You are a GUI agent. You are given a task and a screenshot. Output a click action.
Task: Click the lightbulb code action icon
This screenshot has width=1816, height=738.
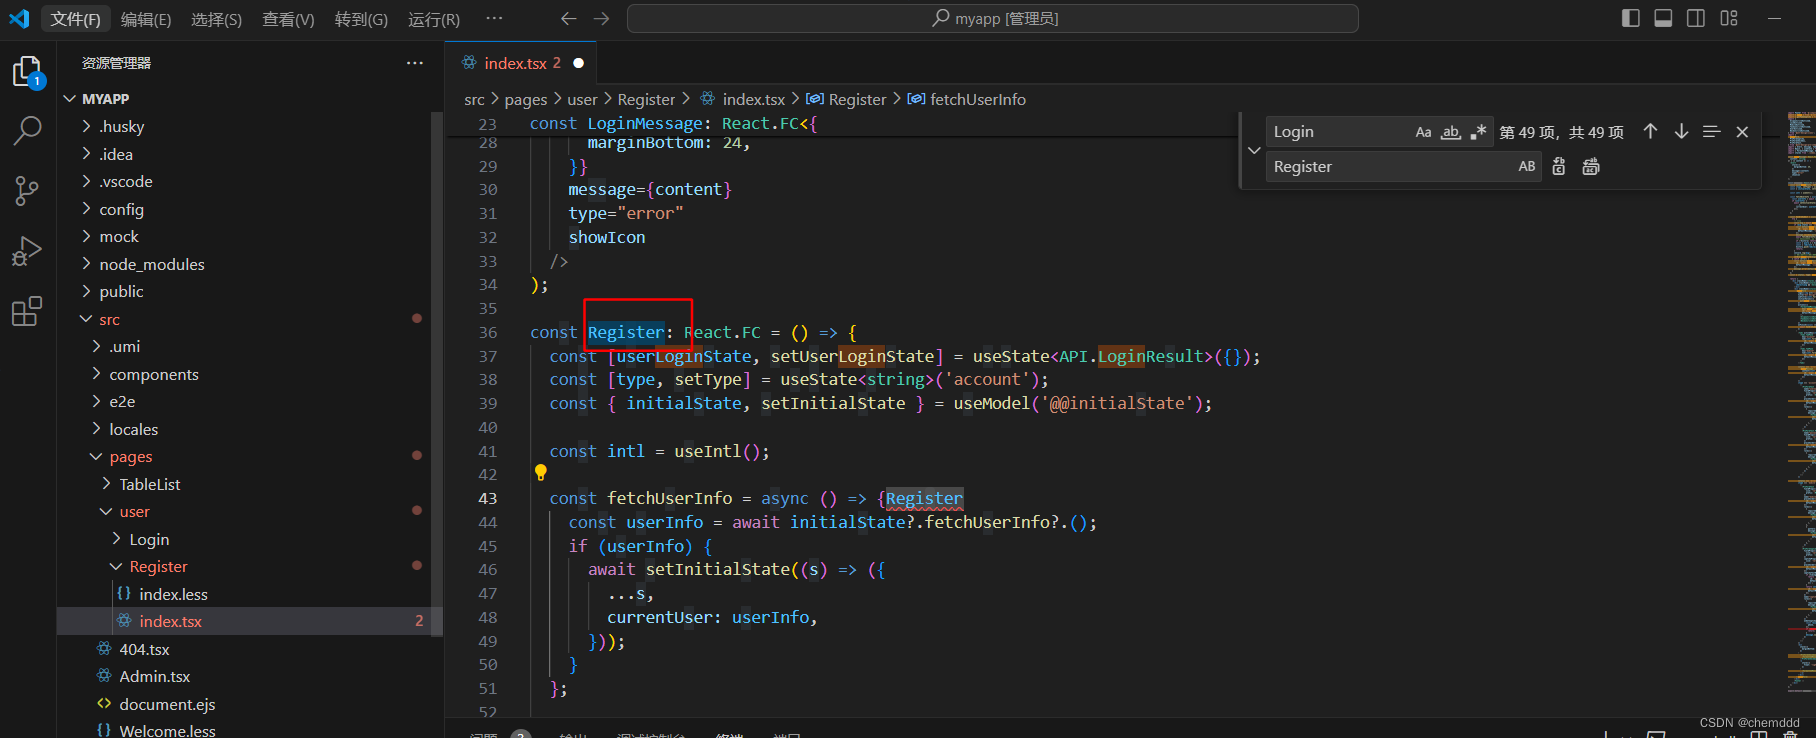pyautogui.click(x=541, y=473)
